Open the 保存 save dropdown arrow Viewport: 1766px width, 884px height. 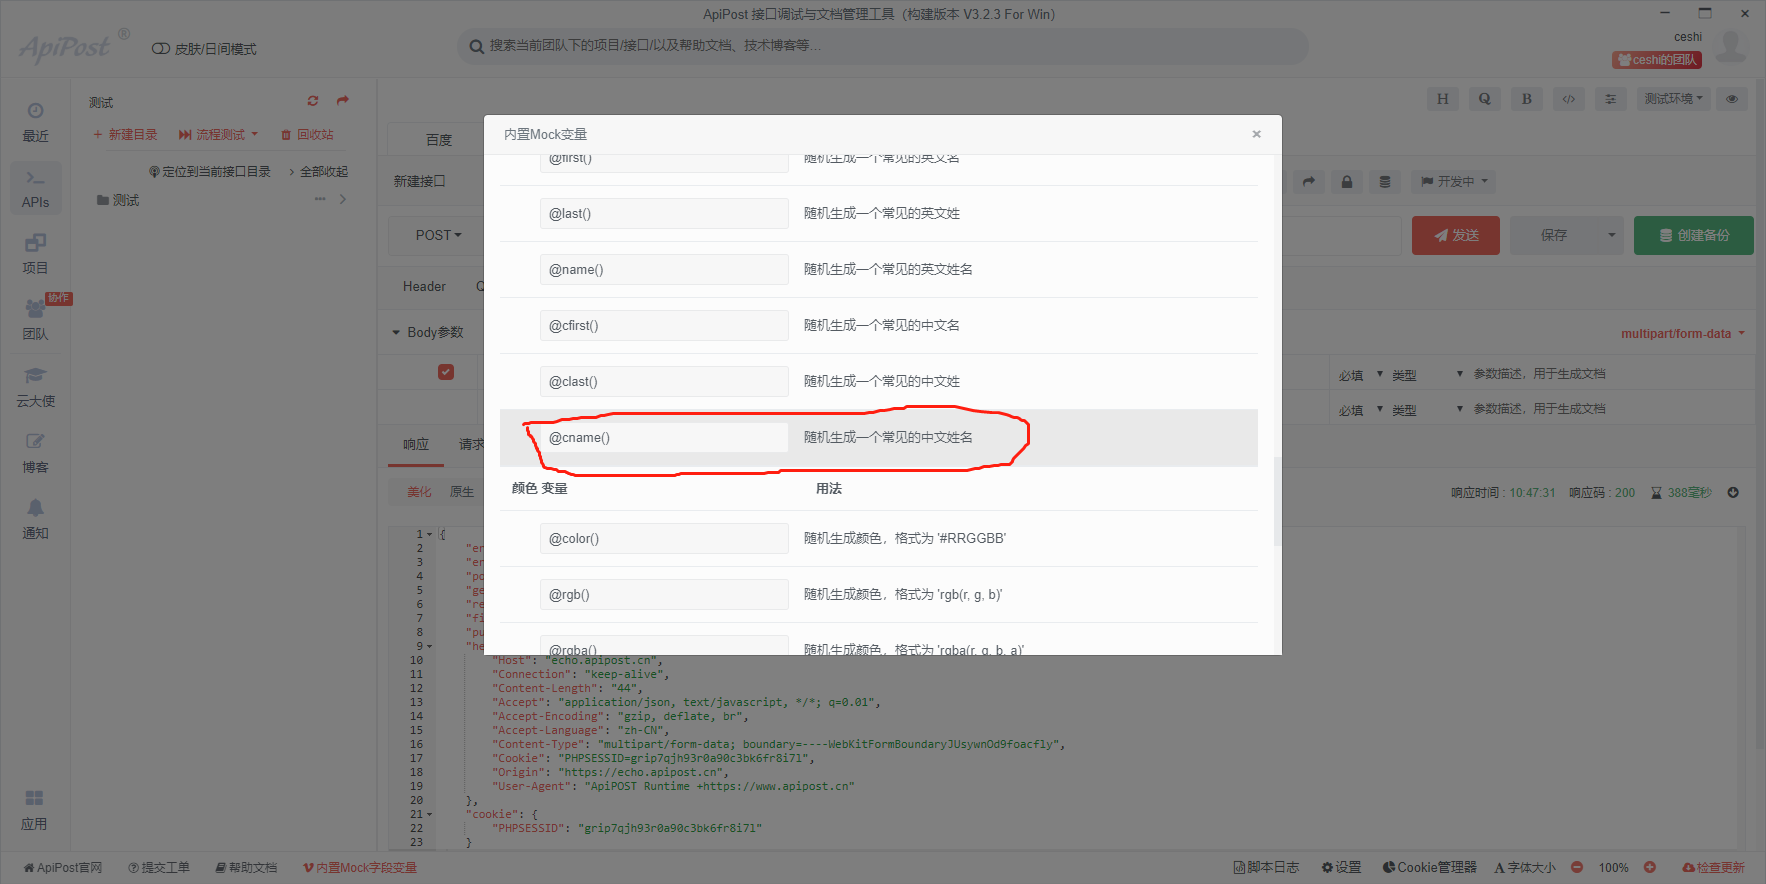pos(1611,235)
